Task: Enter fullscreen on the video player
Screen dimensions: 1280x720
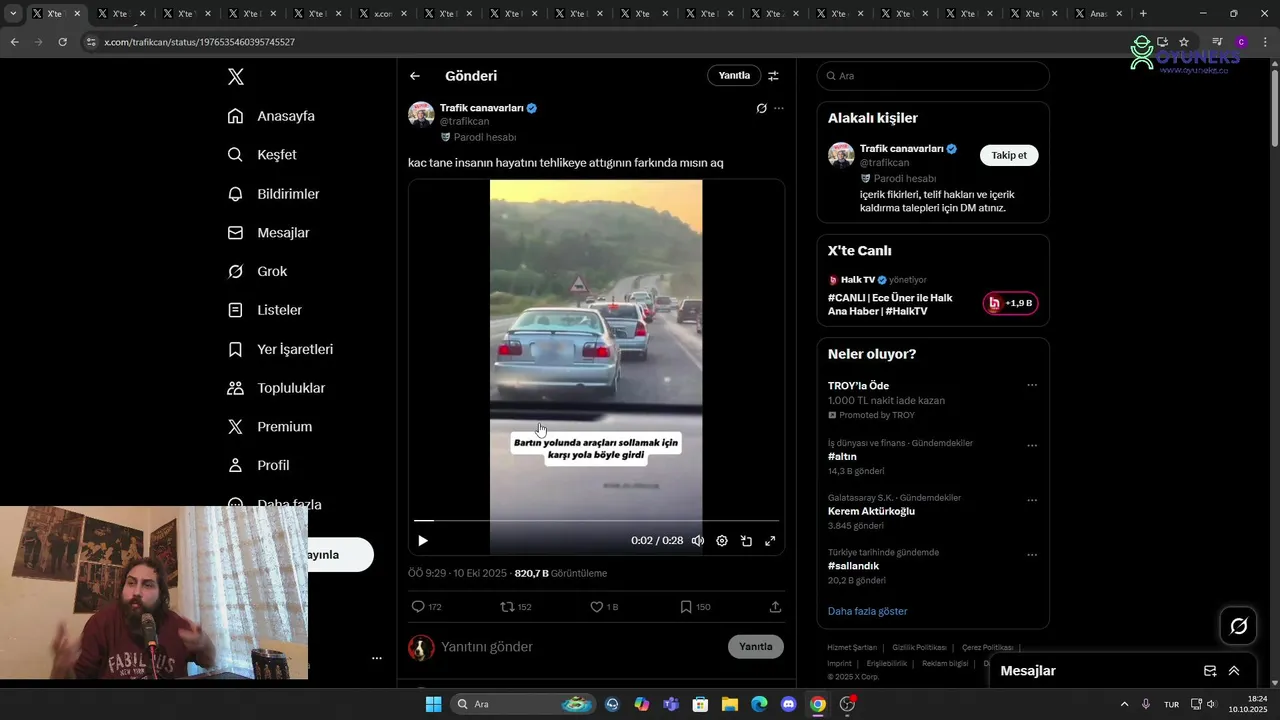Action: click(x=770, y=541)
